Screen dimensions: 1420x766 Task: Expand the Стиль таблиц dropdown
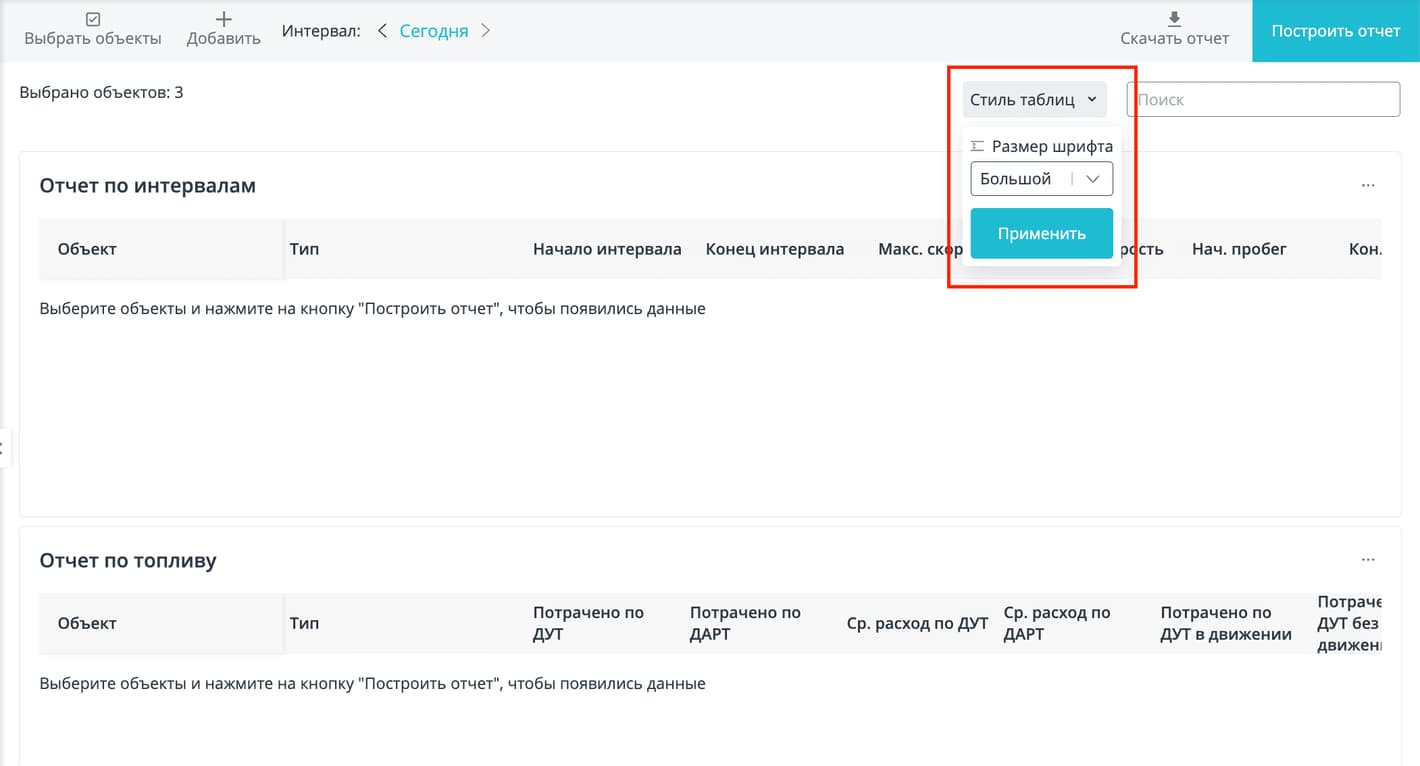click(1034, 100)
